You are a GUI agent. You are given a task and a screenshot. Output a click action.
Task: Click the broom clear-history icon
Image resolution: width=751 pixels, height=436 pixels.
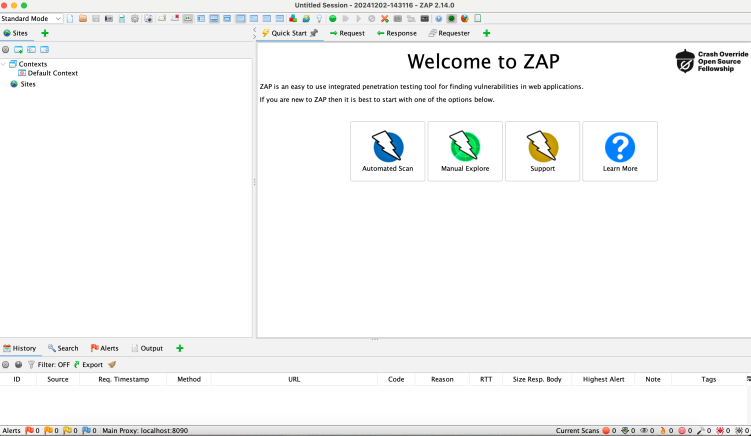[112, 365]
